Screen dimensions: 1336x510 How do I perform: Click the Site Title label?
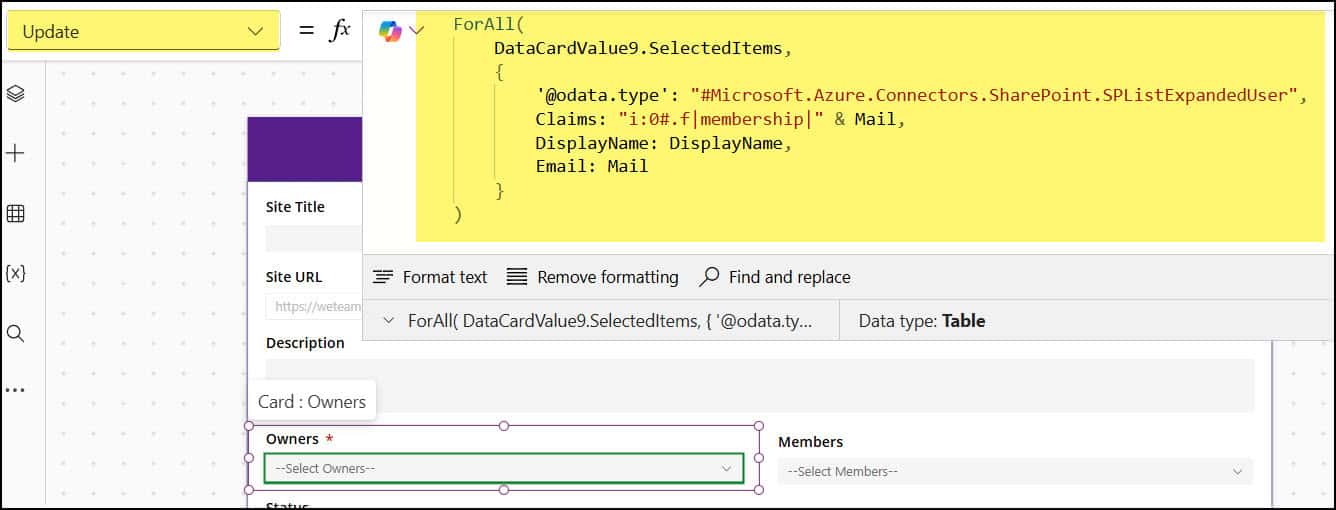tap(295, 207)
